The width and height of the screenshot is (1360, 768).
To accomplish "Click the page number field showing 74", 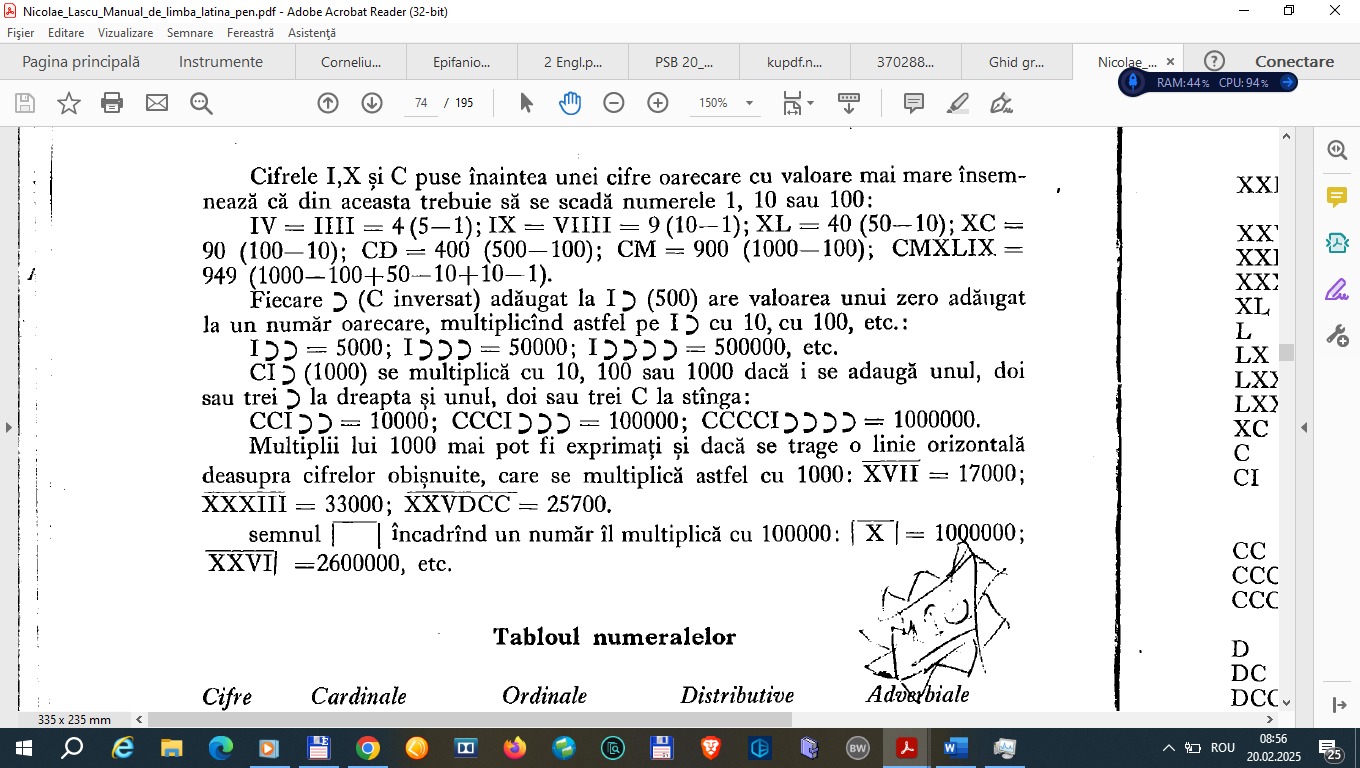I will coord(421,103).
